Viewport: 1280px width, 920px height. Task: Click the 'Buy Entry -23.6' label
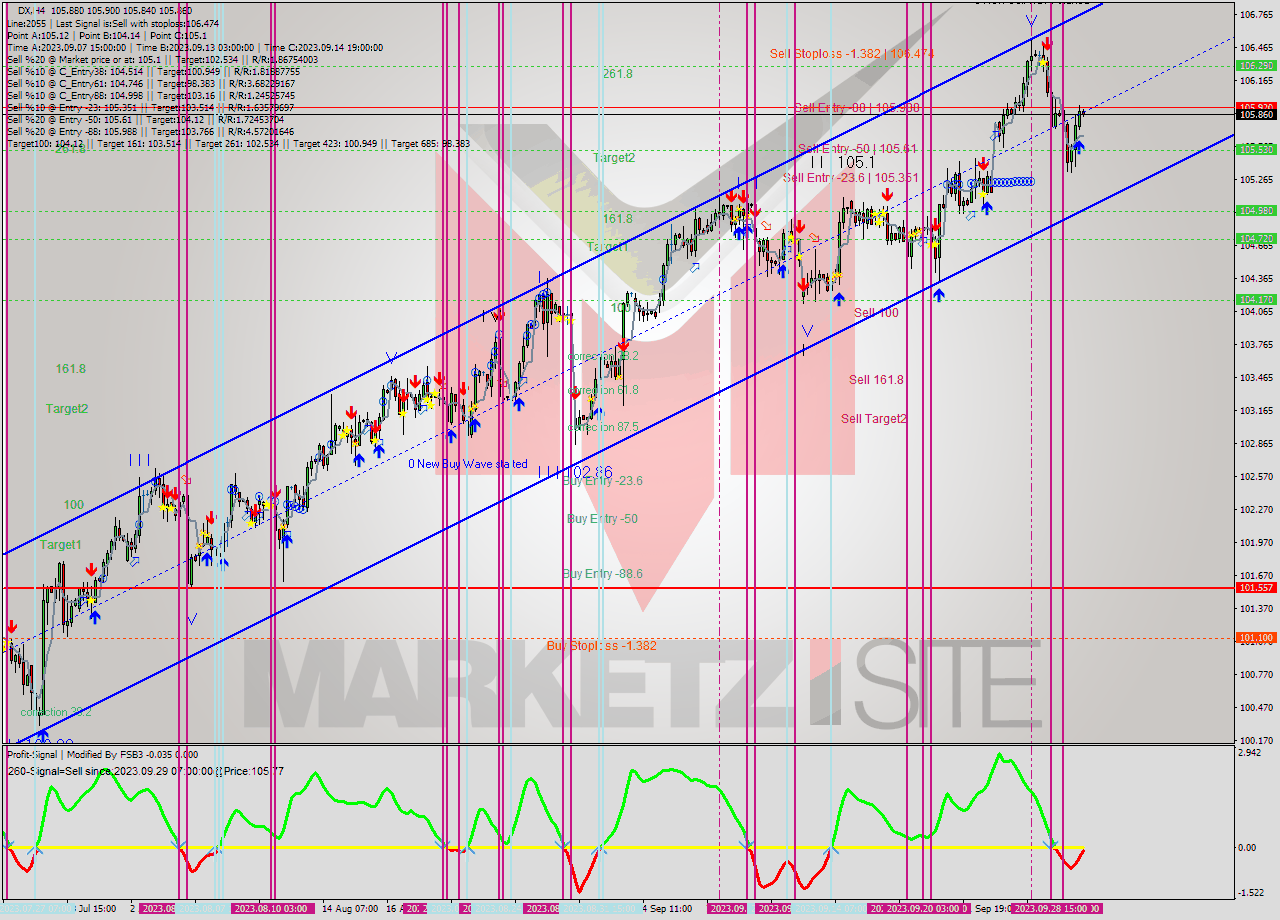(602, 481)
